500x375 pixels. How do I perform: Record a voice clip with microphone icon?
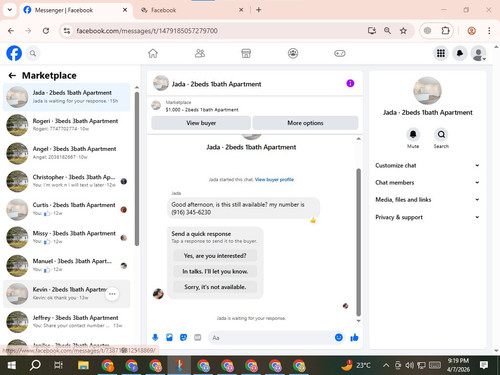(155, 337)
